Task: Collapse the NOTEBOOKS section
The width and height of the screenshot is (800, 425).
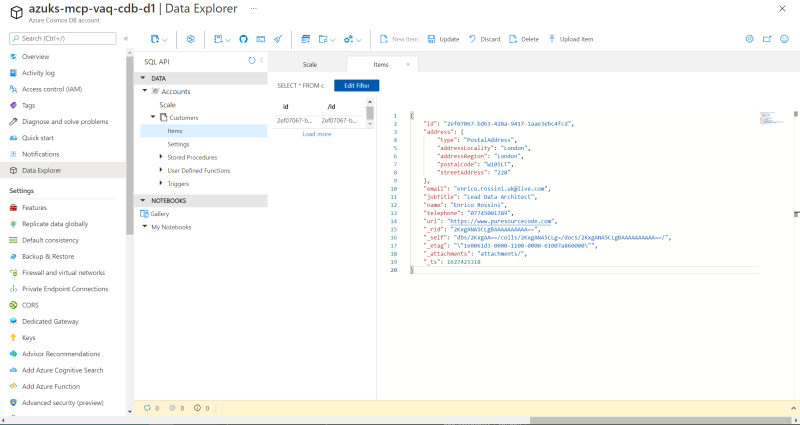Action: tap(143, 201)
